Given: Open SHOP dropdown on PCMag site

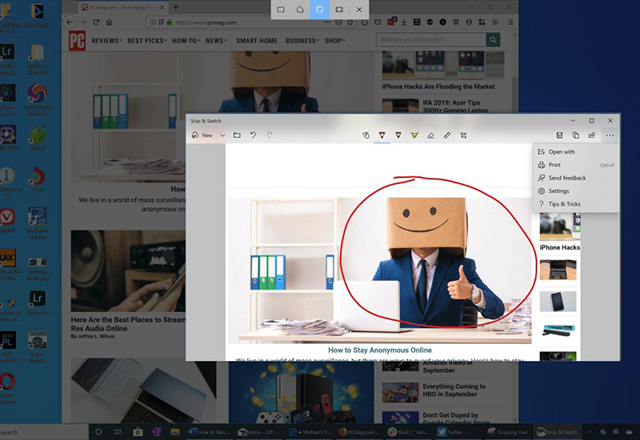Looking at the screenshot, I should click(x=335, y=40).
